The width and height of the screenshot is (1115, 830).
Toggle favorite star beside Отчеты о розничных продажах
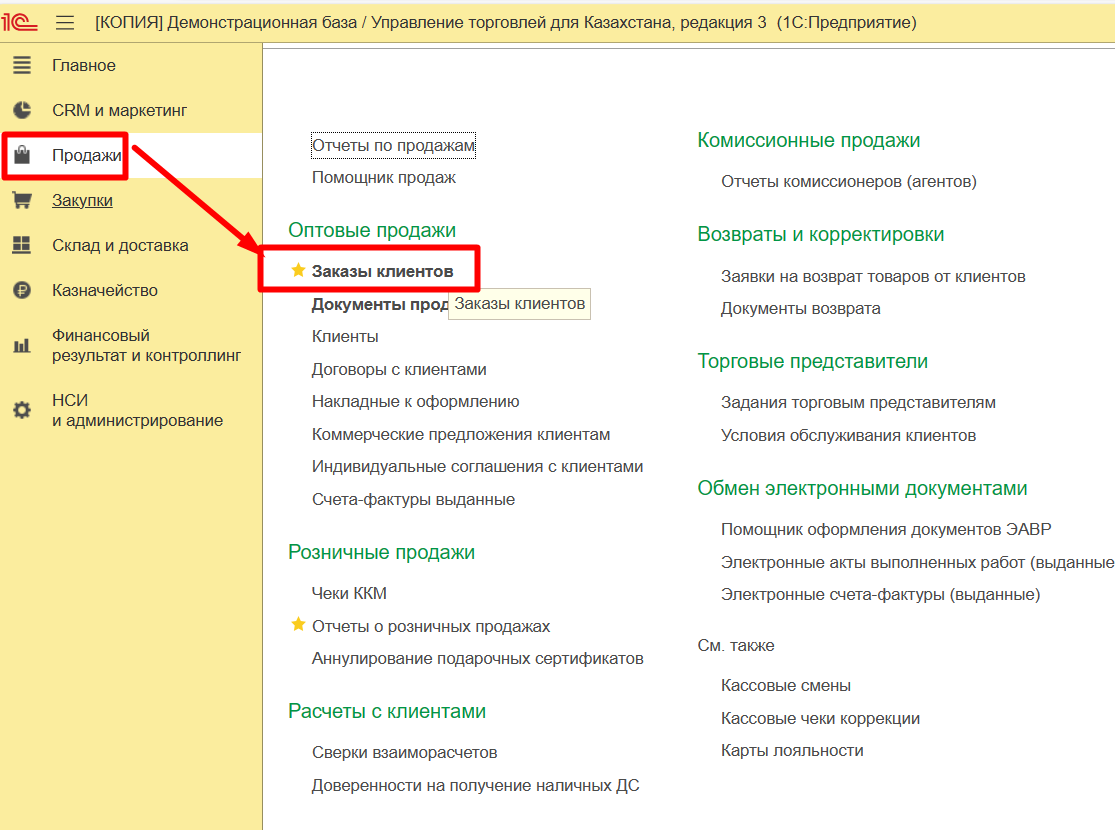coord(298,626)
